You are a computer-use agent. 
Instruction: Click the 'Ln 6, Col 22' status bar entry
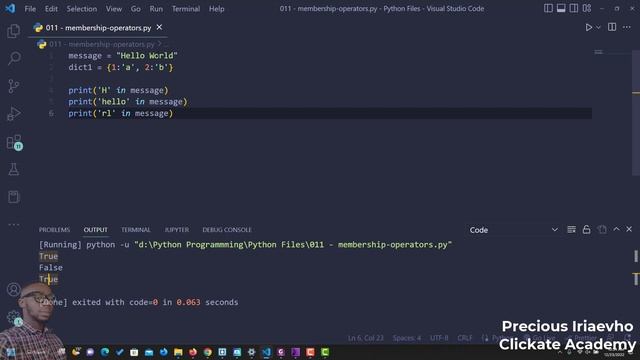(366, 338)
